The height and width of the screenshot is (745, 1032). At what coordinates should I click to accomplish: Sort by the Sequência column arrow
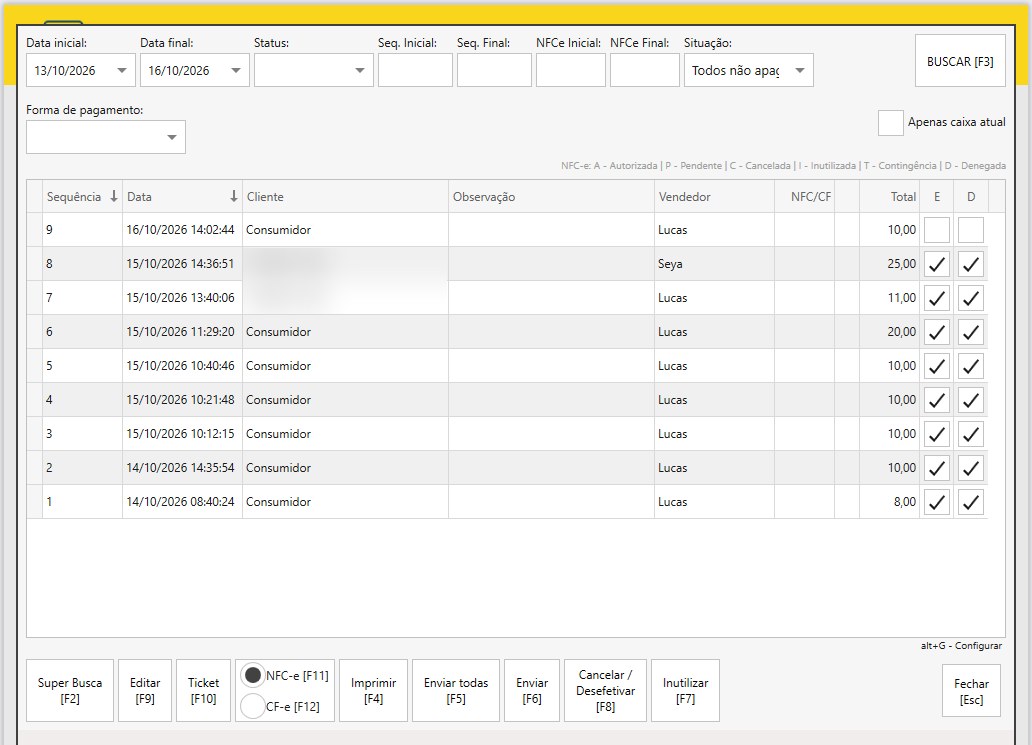[x=114, y=196]
